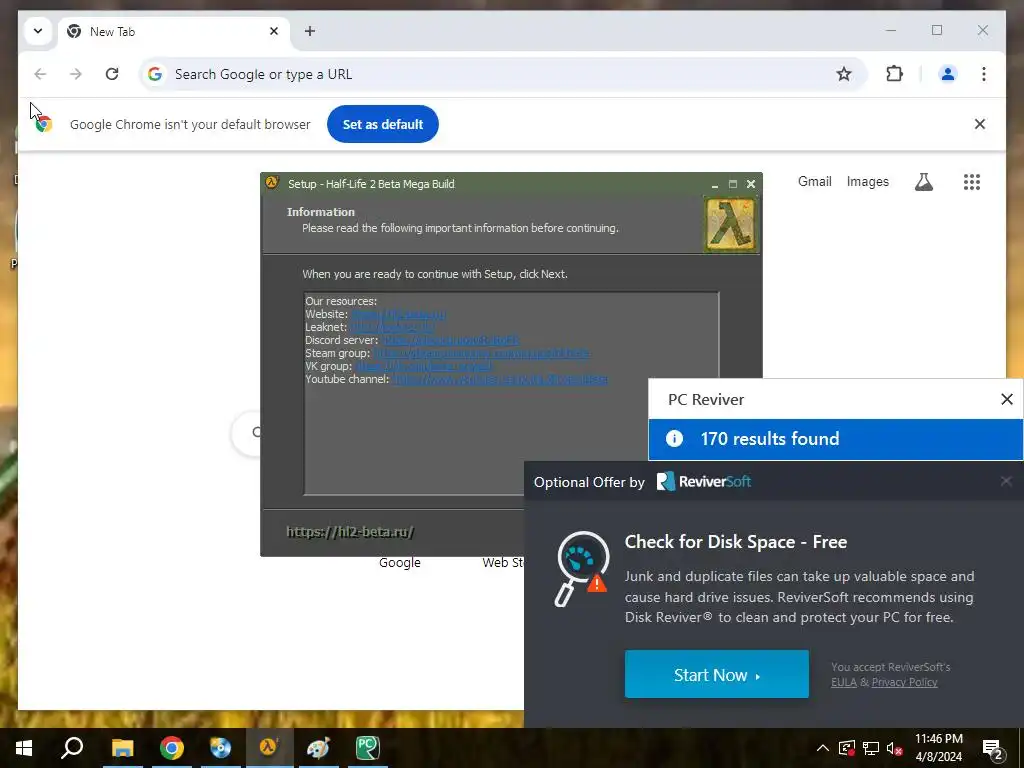The height and width of the screenshot is (768, 1024).
Task: Click the Half-Life lambda icon in setup title bar
Action: (x=272, y=183)
